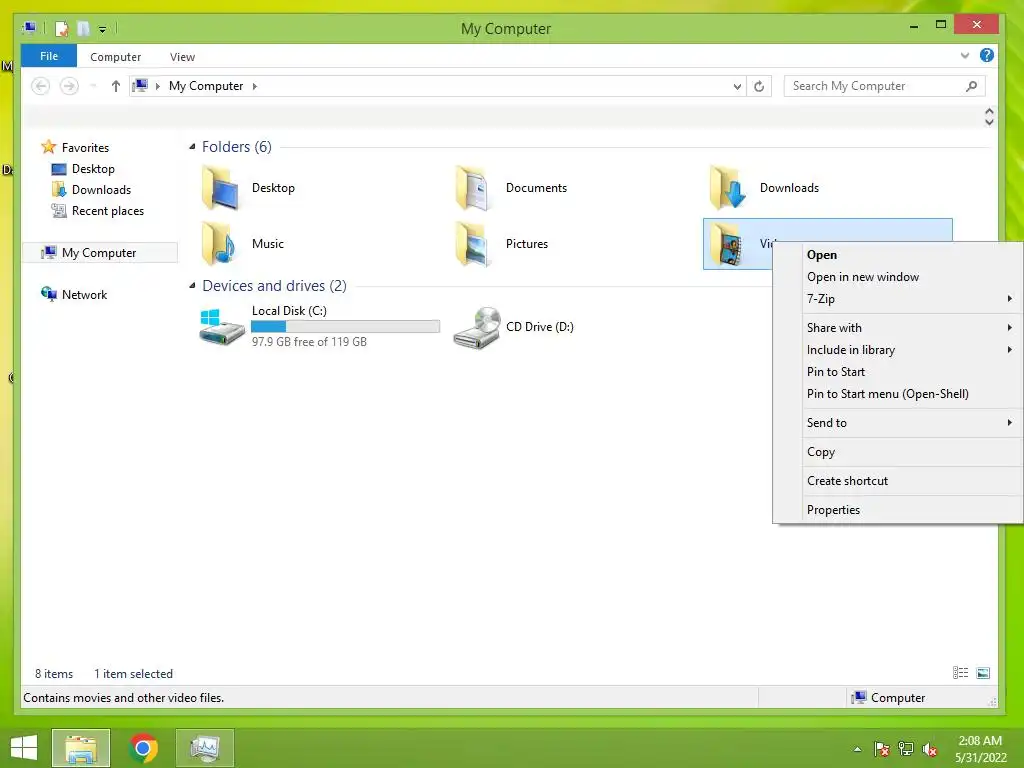
Task: Expand the Include in library submenu
Action: pos(1010,349)
